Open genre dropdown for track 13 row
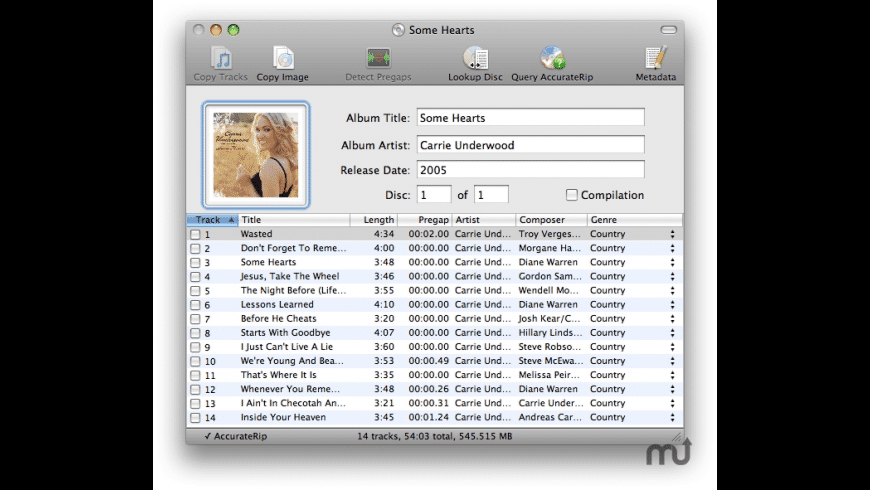Screen dimensions: 870x490 (672, 403)
